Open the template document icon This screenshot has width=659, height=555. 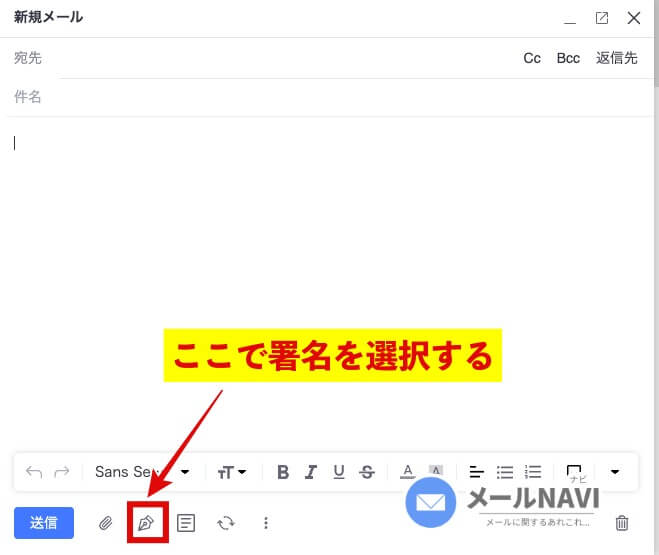(186, 523)
